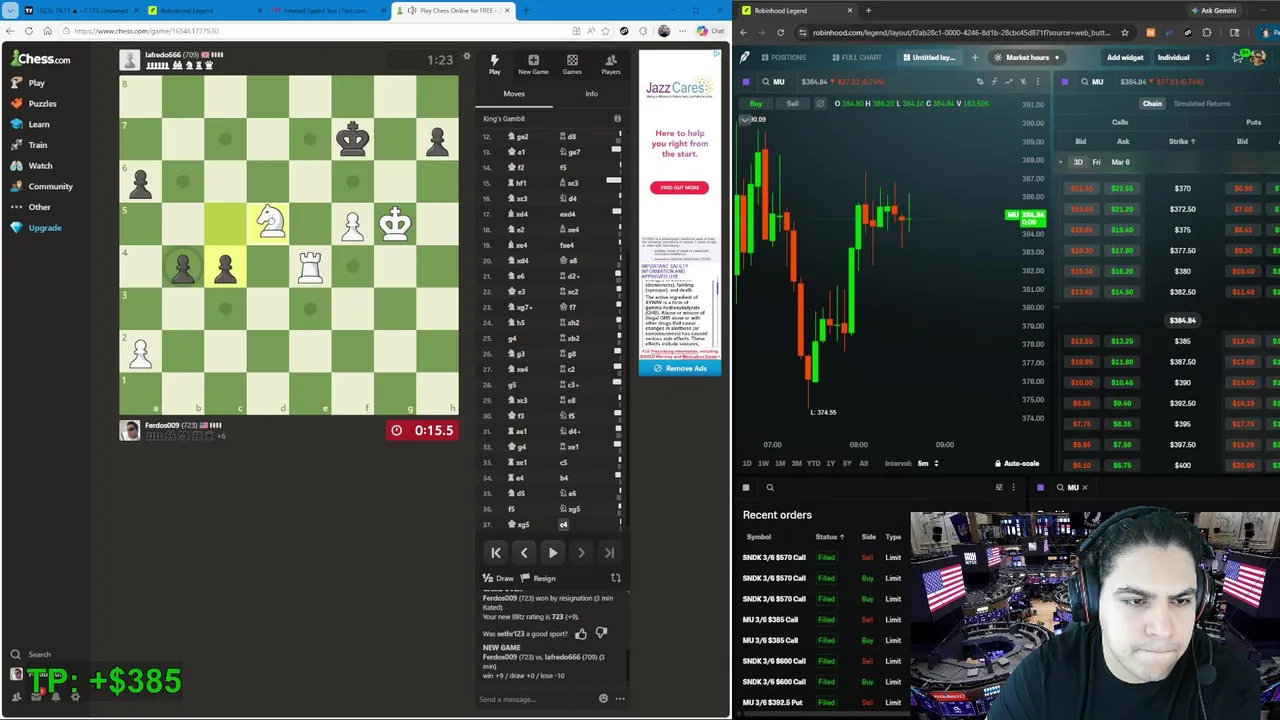This screenshot has height=720, width=1280.
Task: Switch to the Info tab
Action: click(591, 94)
